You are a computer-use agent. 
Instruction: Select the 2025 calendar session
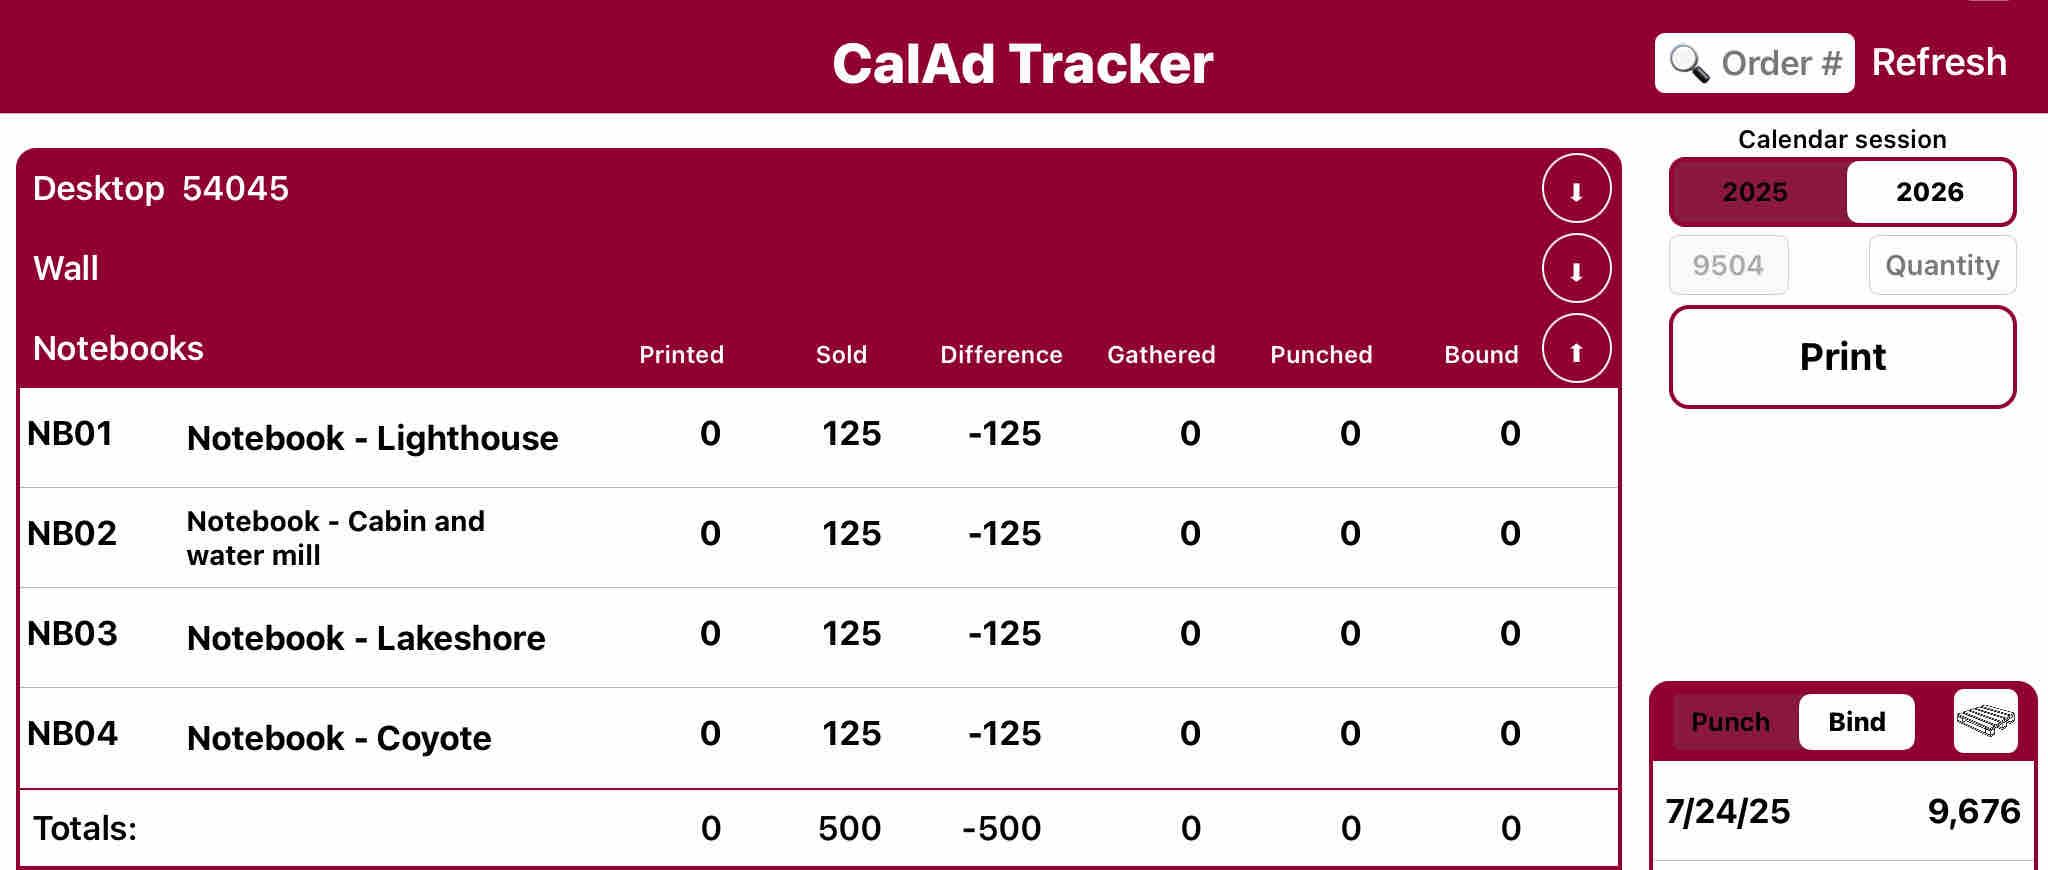coord(1755,192)
